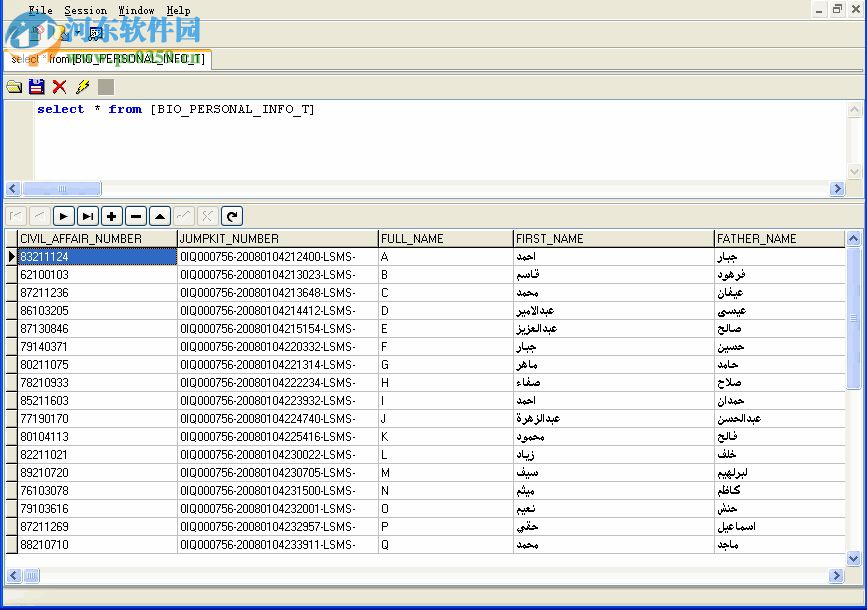Screen dimensions: 867x610
Task: Delete the record with minus button
Action: pyautogui.click(x=135, y=216)
